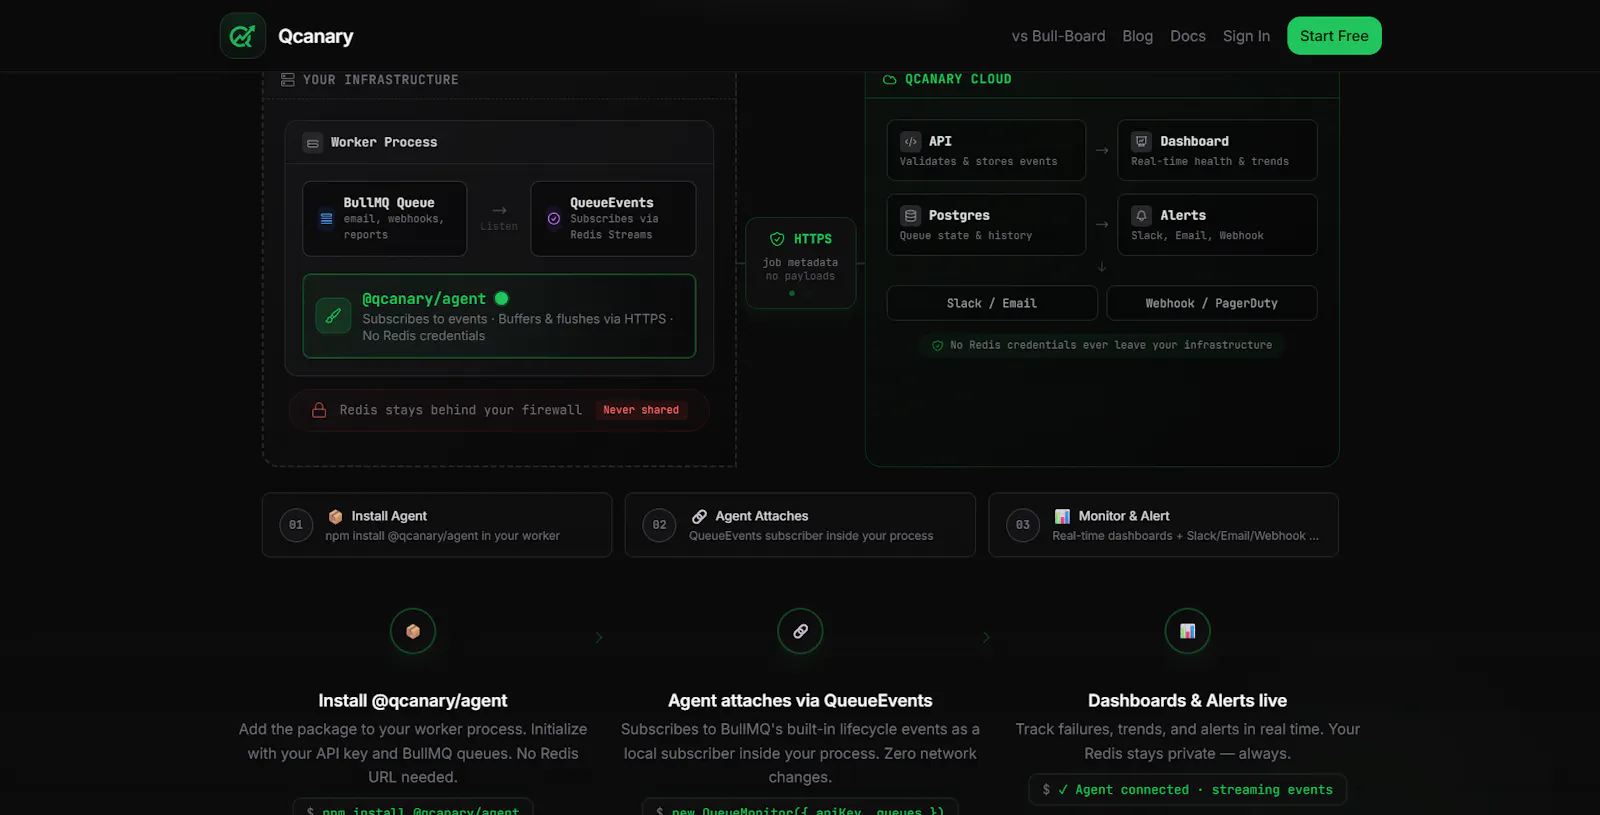Click the Dashboards & Alerts live heading
Screen dimensions: 1600x815
click(x=1188, y=701)
